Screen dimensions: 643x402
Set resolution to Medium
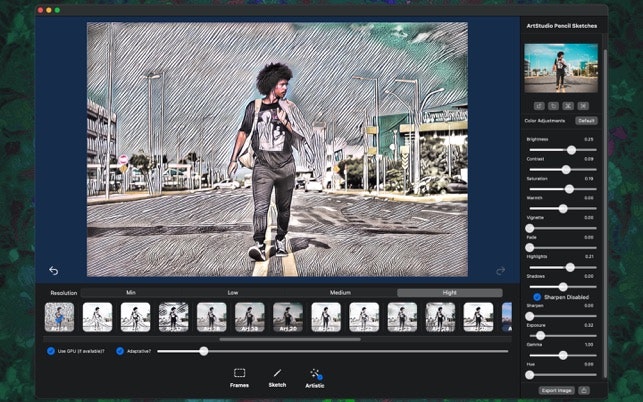coord(340,292)
